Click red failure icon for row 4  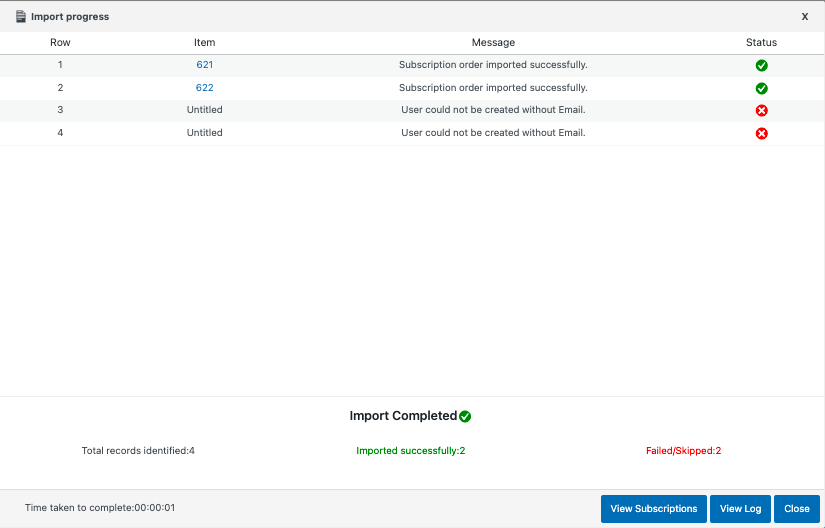tap(761, 134)
